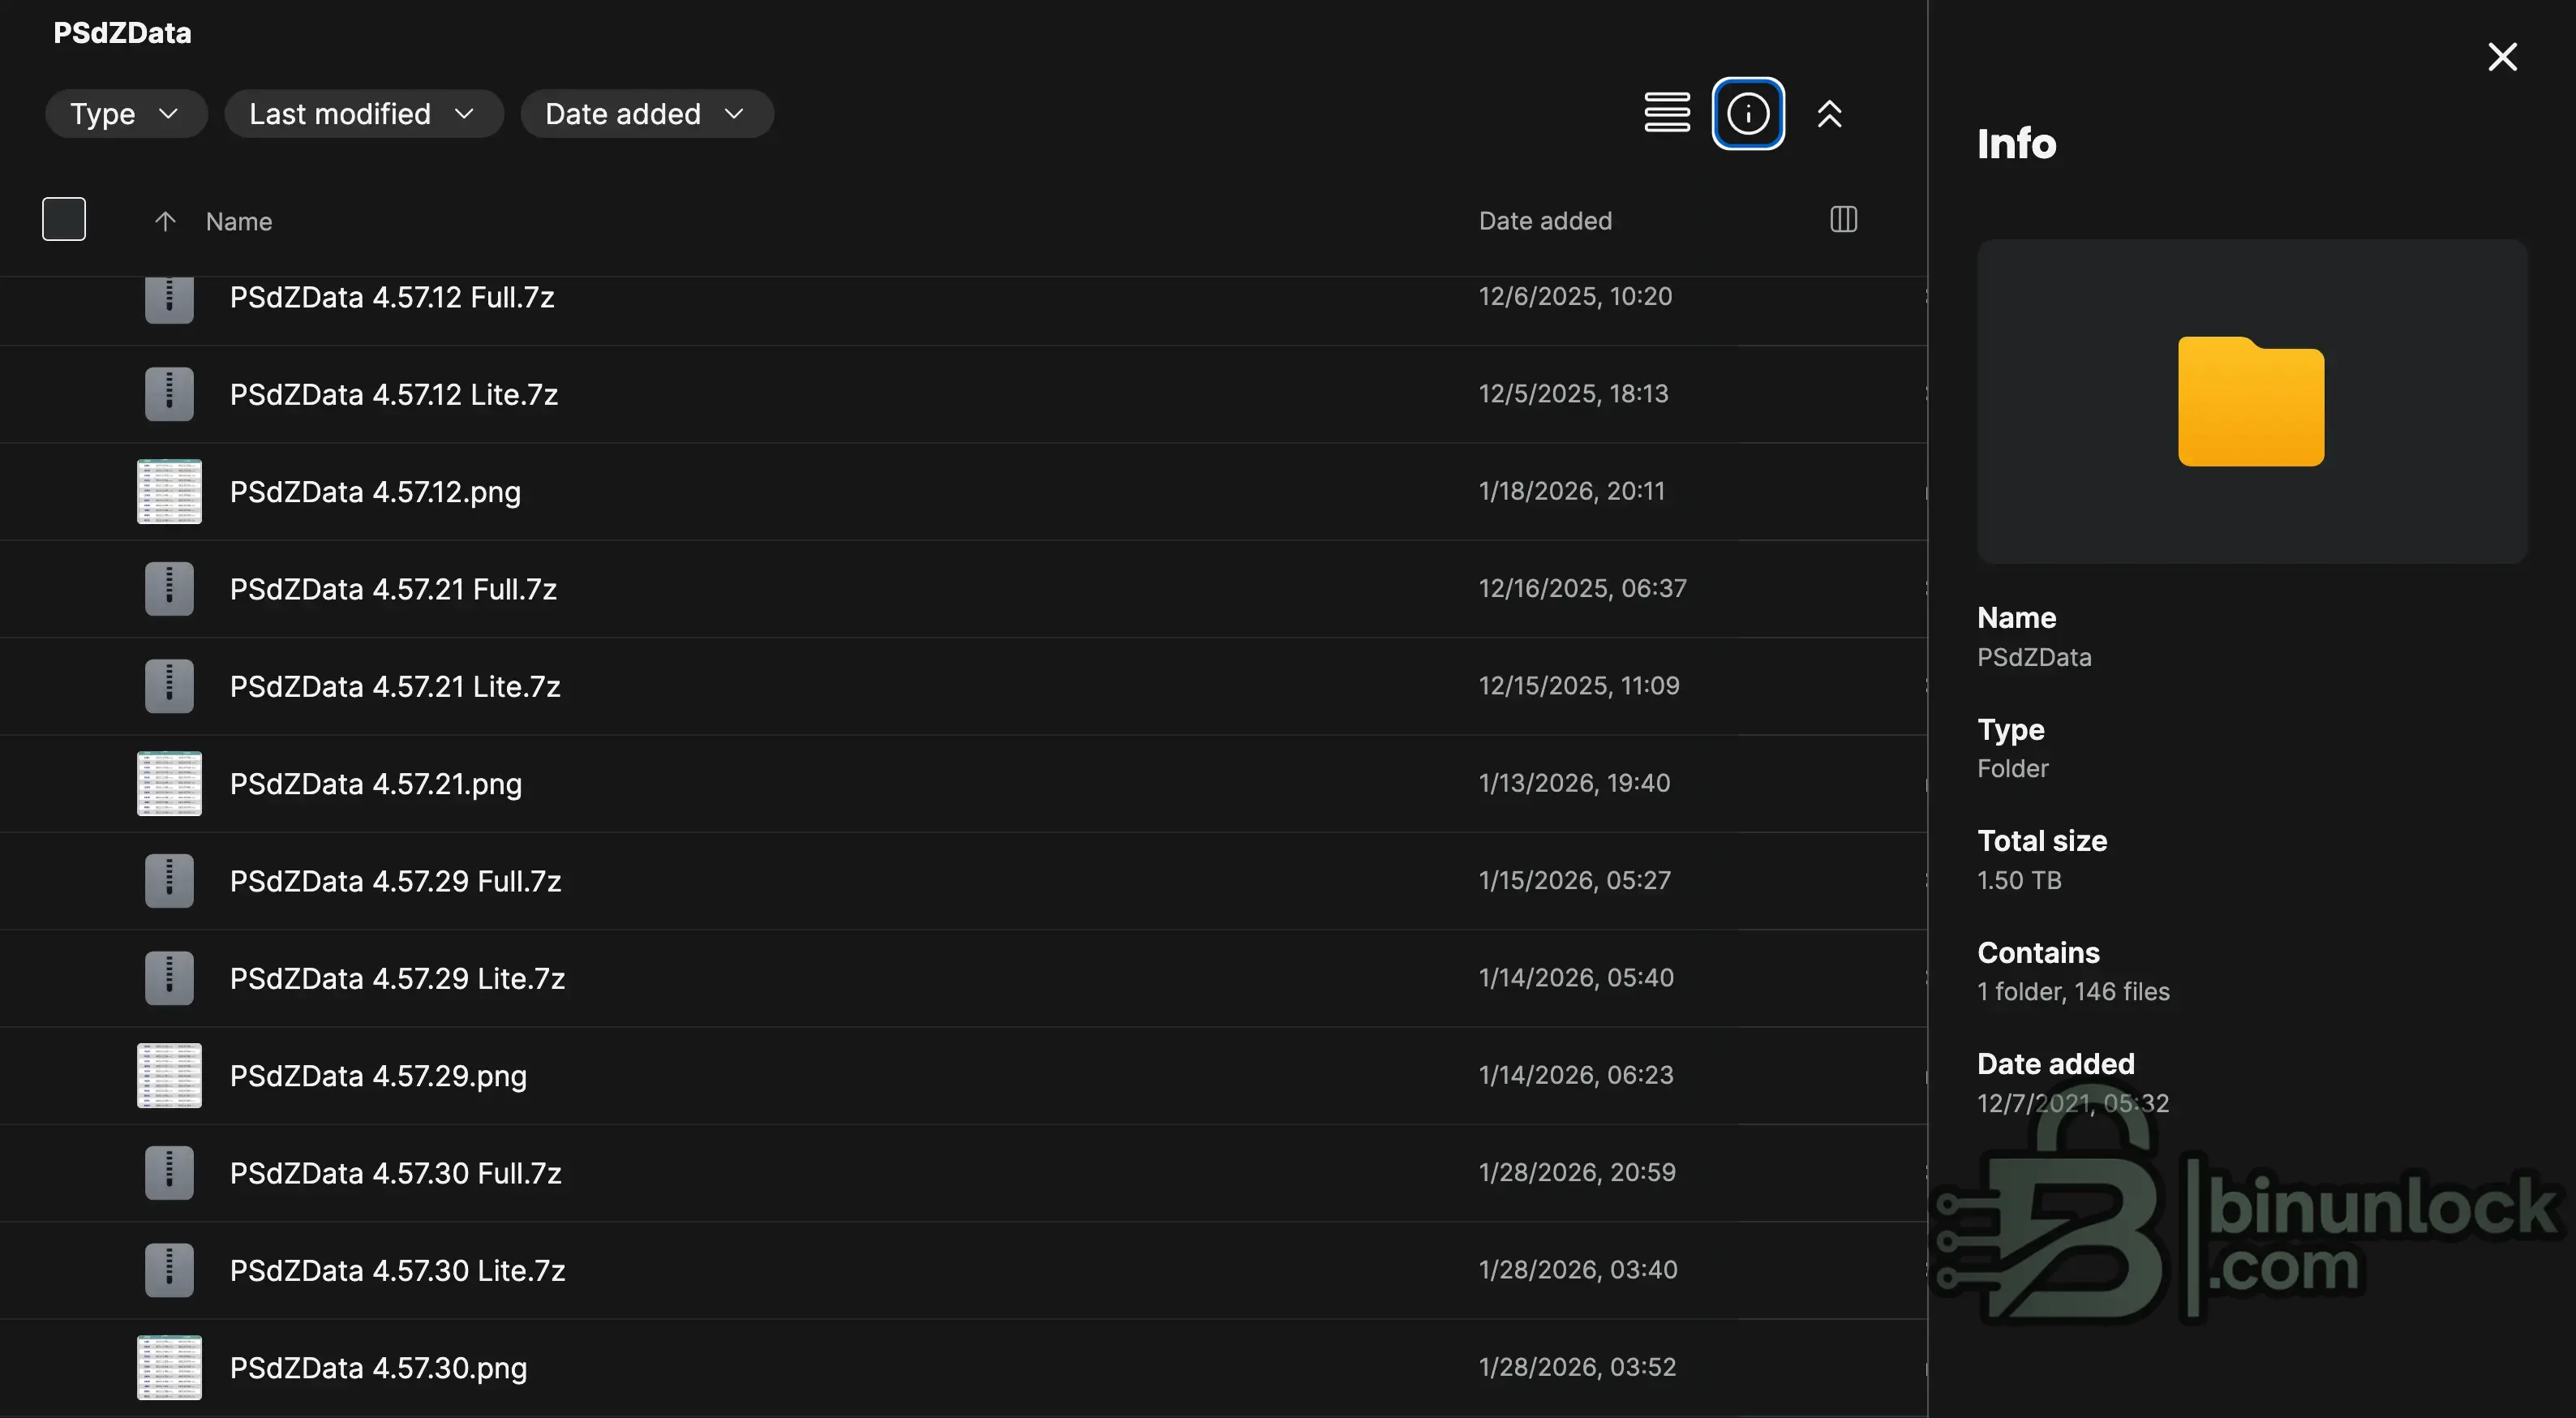Open the Type filter dropdown

tap(125, 114)
